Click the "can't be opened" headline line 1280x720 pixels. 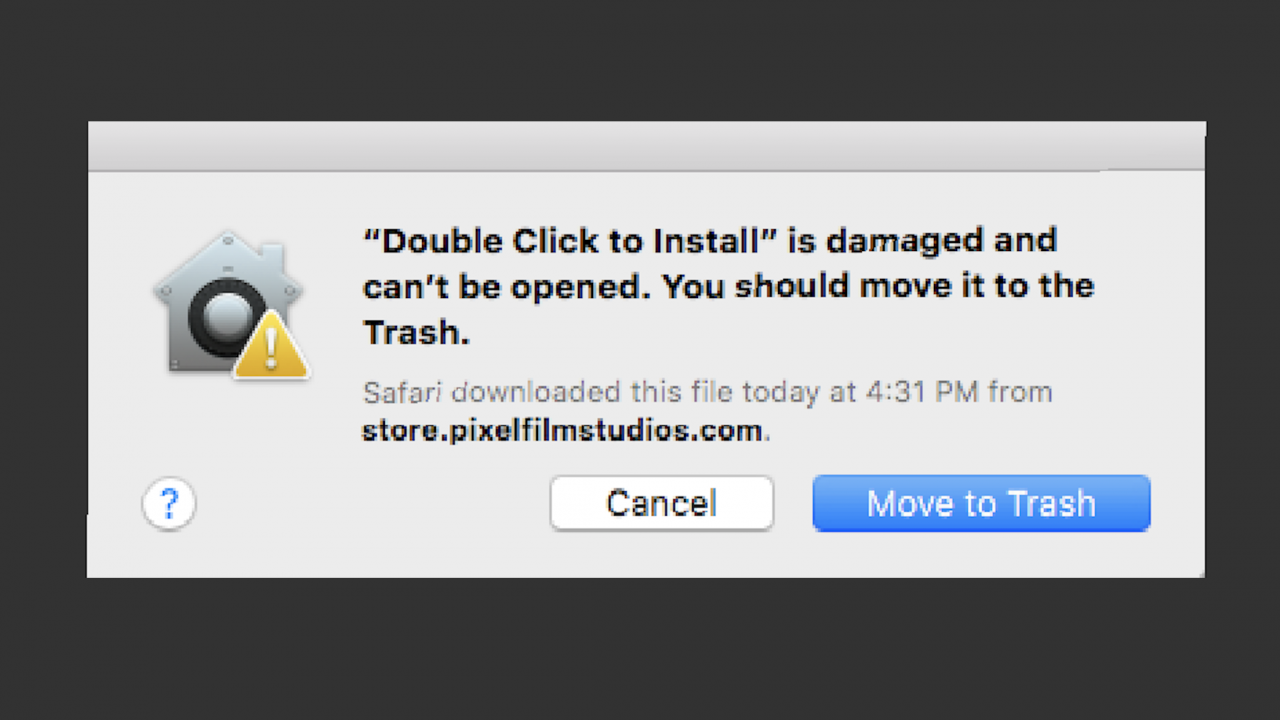[x=508, y=288]
